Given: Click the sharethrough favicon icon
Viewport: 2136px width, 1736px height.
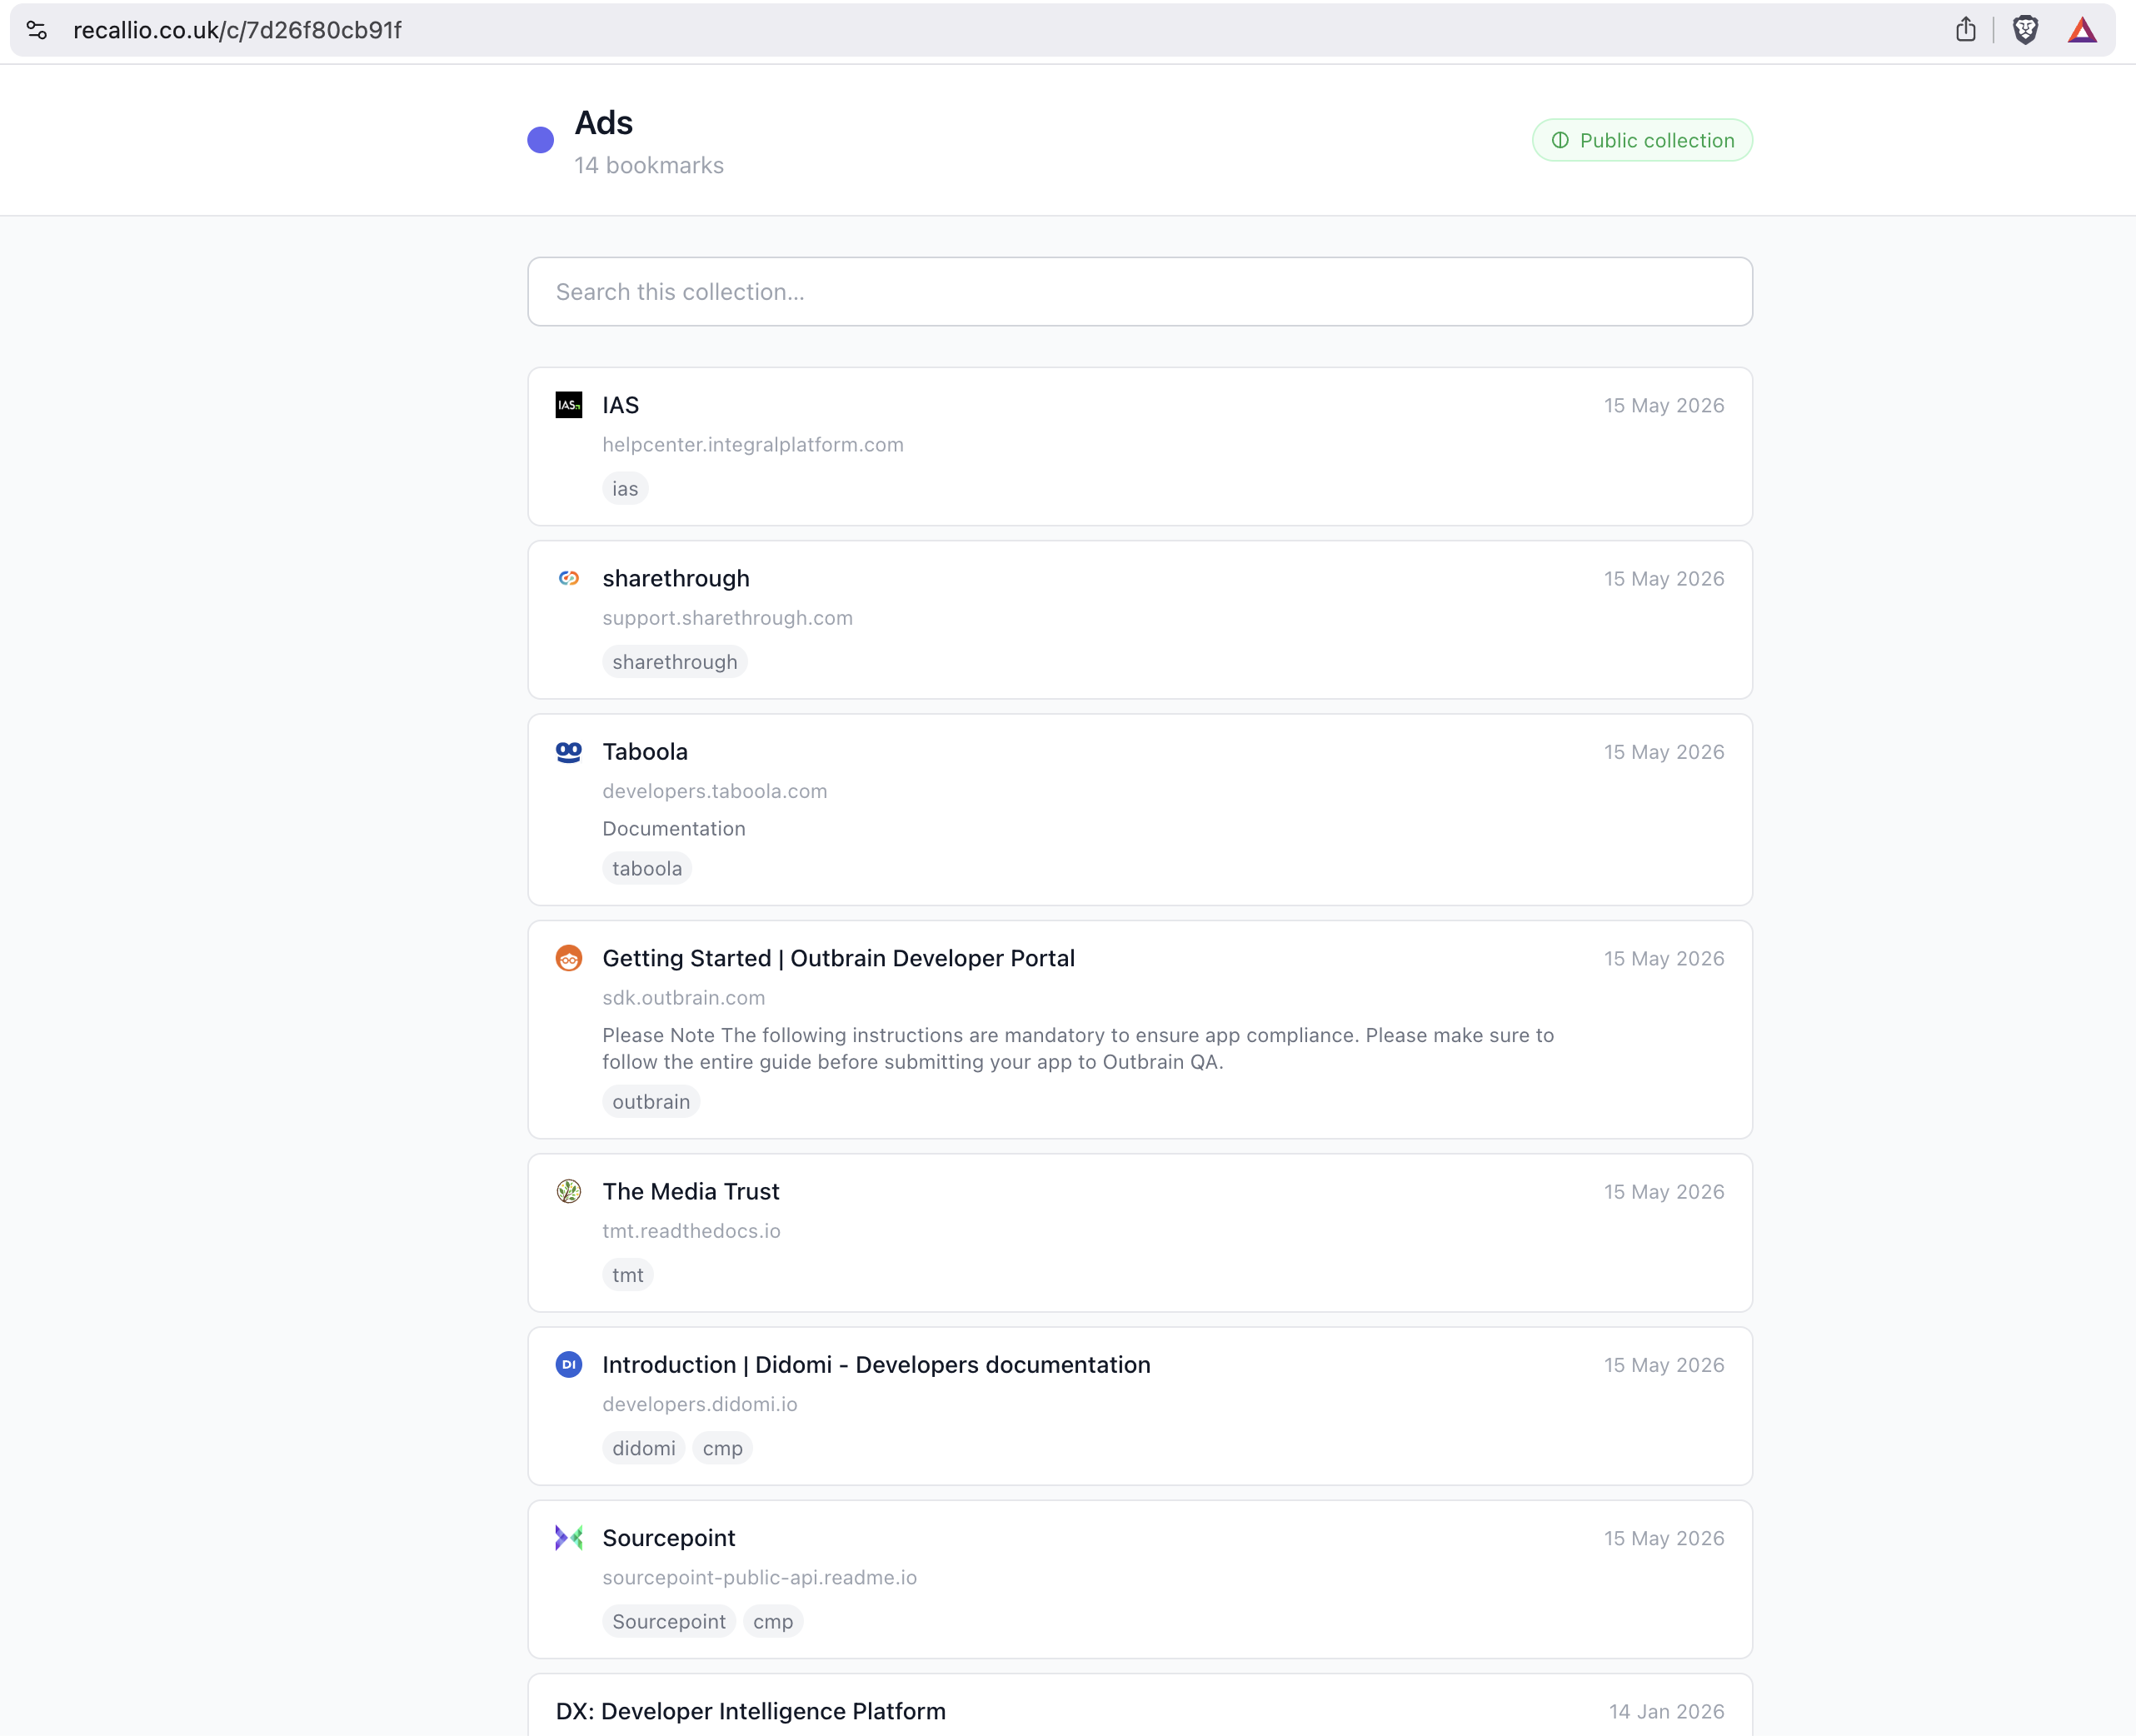Looking at the screenshot, I should click(x=569, y=578).
